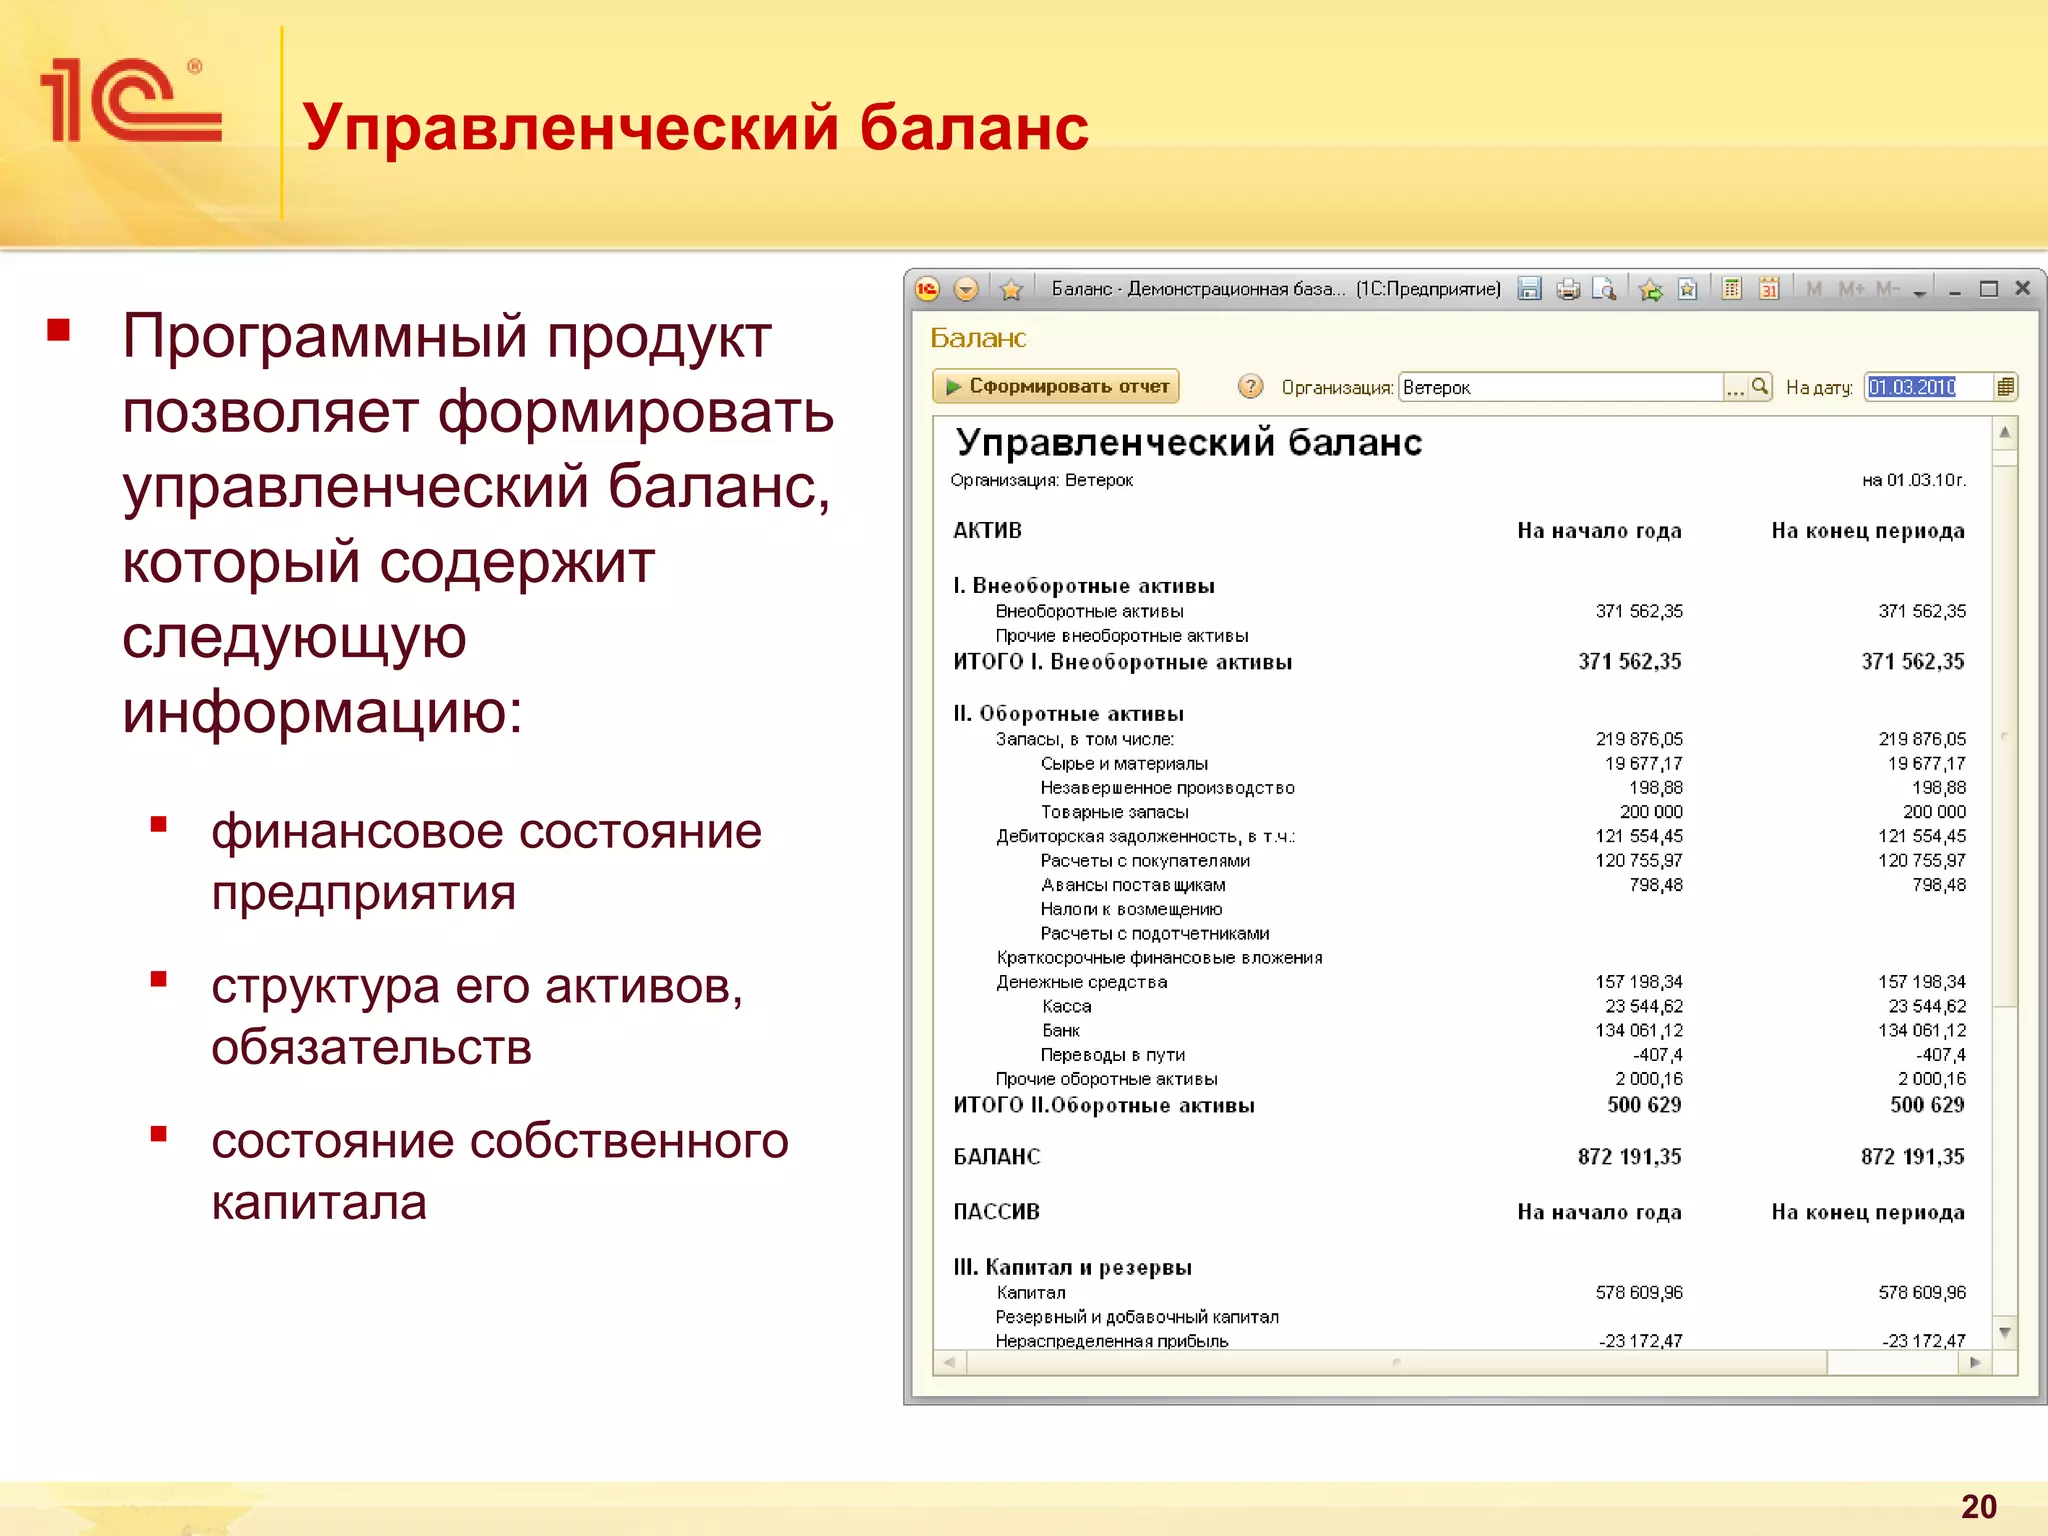
Task: Select the Краткосрочные финансовые вложения row
Action: coord(1460,958)
